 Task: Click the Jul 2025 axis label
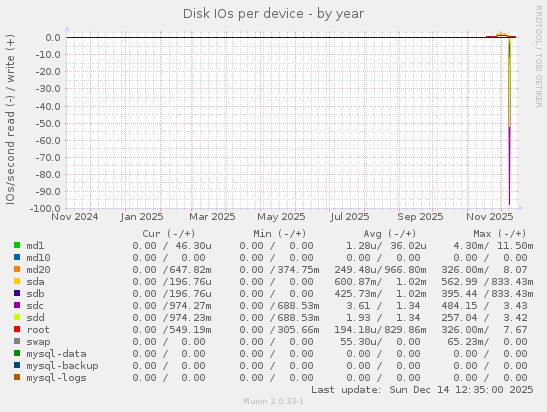point(350,217)
